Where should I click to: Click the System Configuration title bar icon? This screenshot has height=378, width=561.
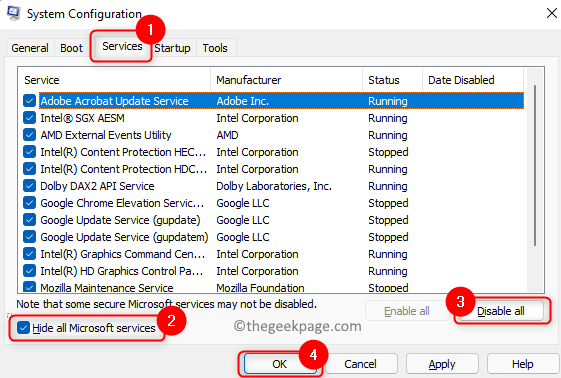pos(14,13)
